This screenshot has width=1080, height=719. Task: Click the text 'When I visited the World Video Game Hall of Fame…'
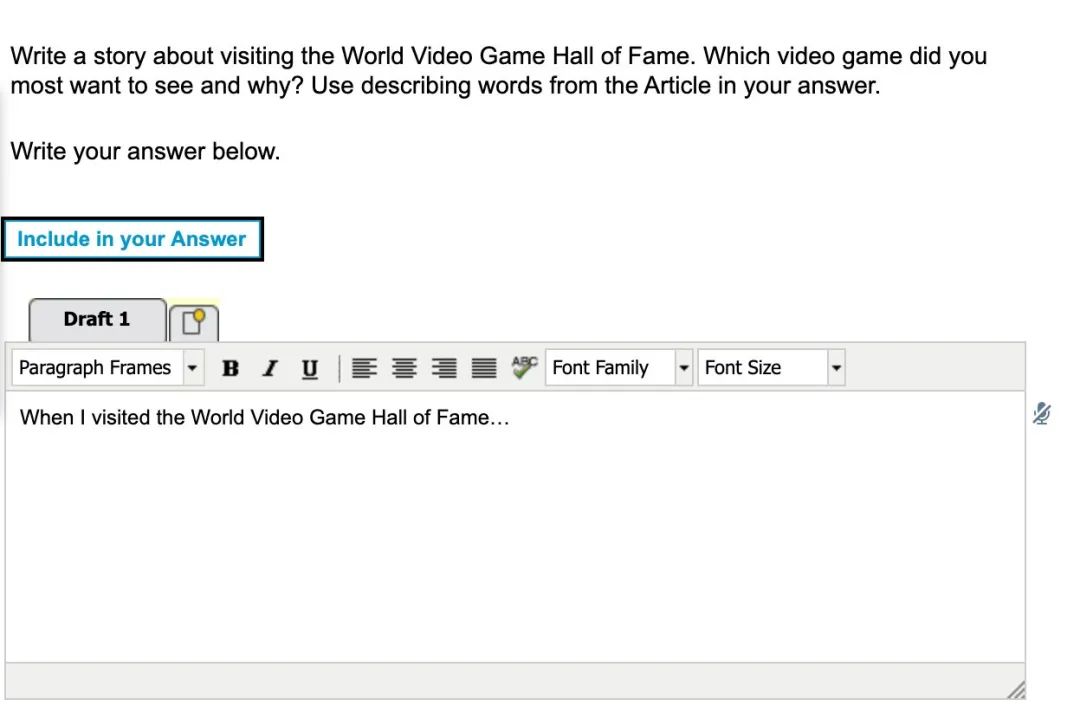(264, 417)
